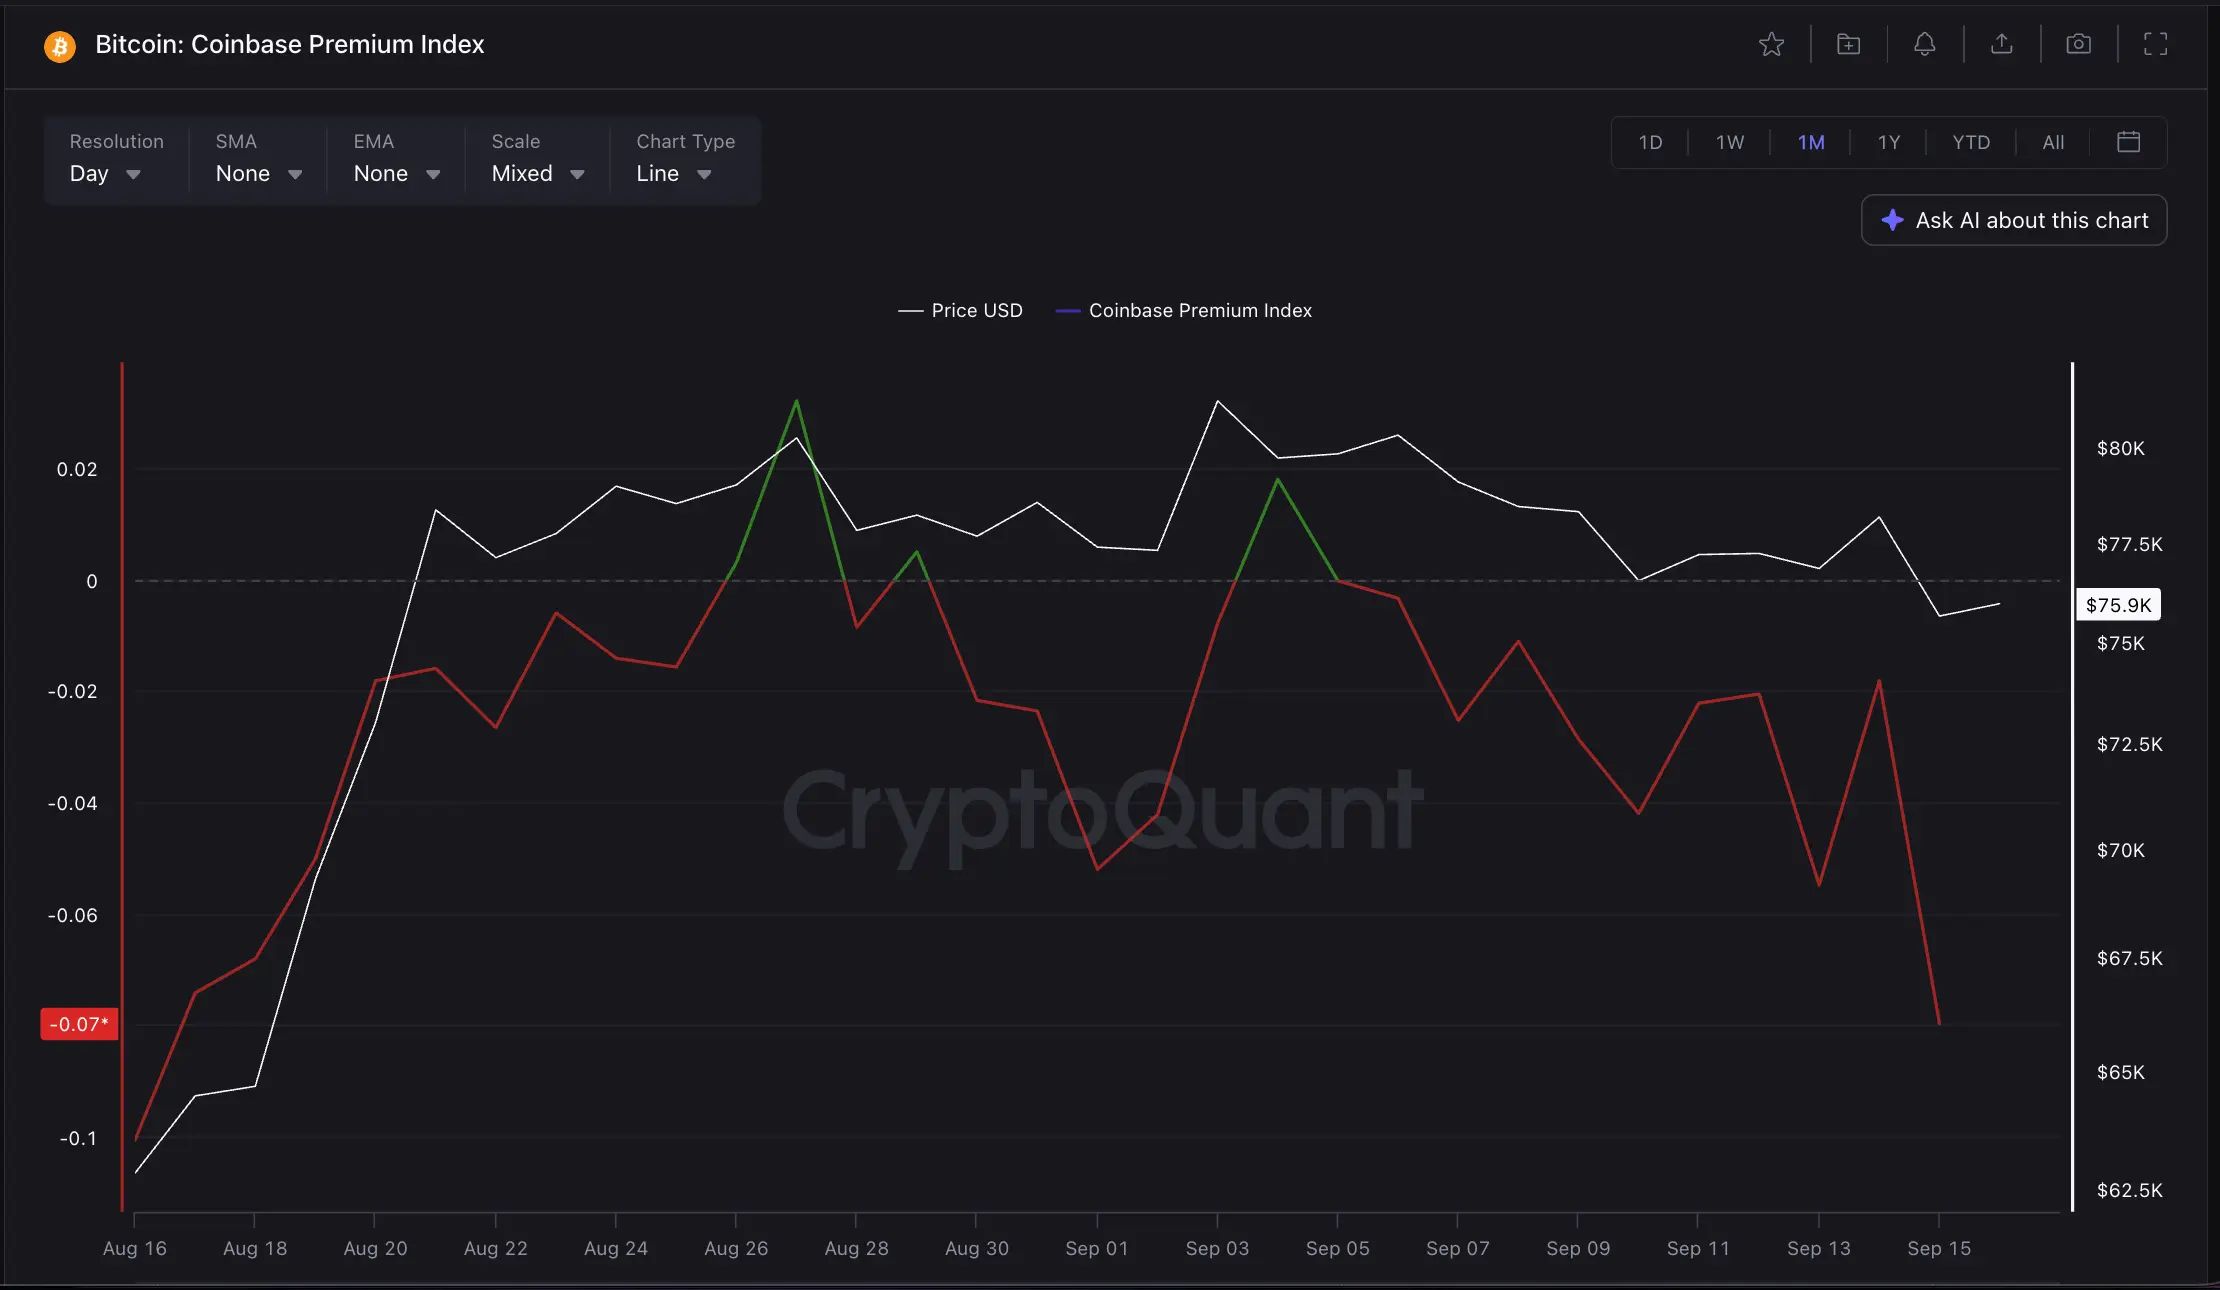Click the star favorite icon
Viewport: 2220px width, 1290px height.
click(1771, 44)
